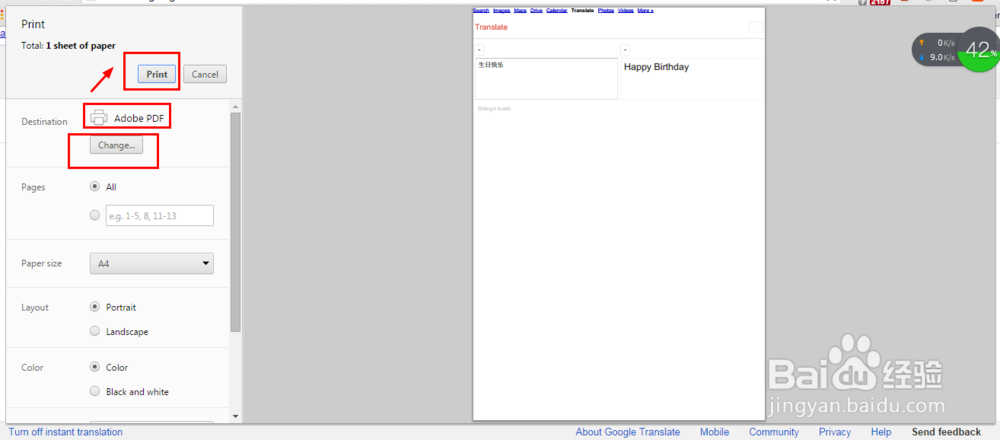This screenshot has height=440, width=1000.
Task: Click Send feedback in footer
Action: coord(946,432)
